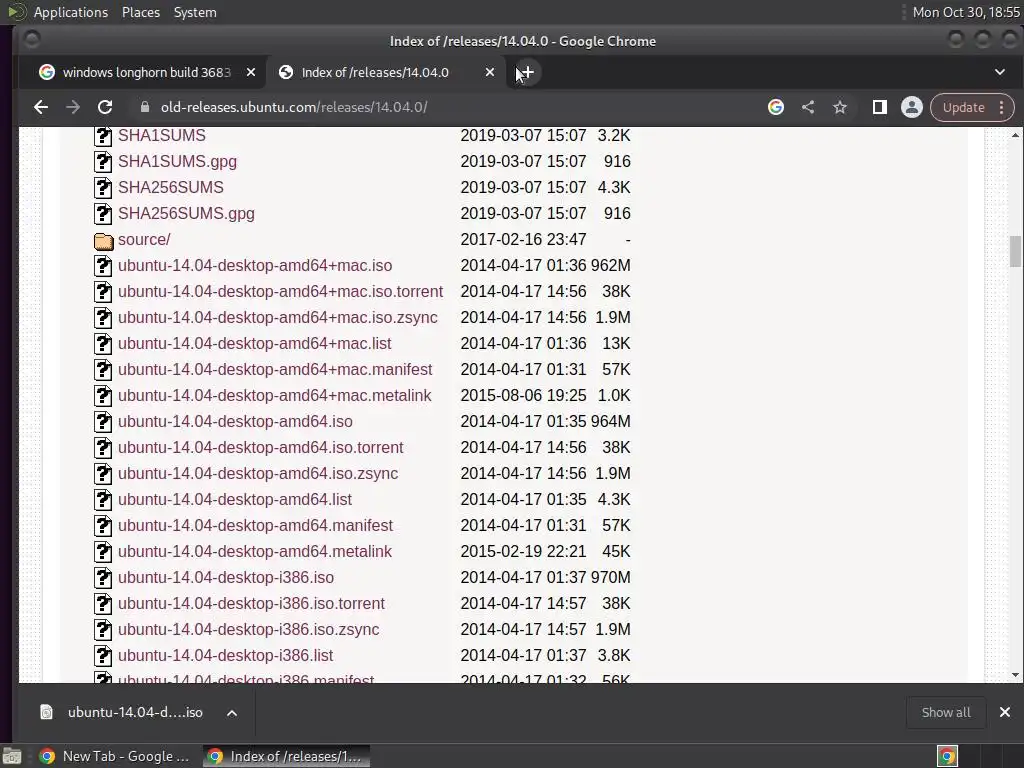Share this page via the share icon
The height and width of the screenshot is (768, 1024).
pyautogui.click(x=808, y=107)
